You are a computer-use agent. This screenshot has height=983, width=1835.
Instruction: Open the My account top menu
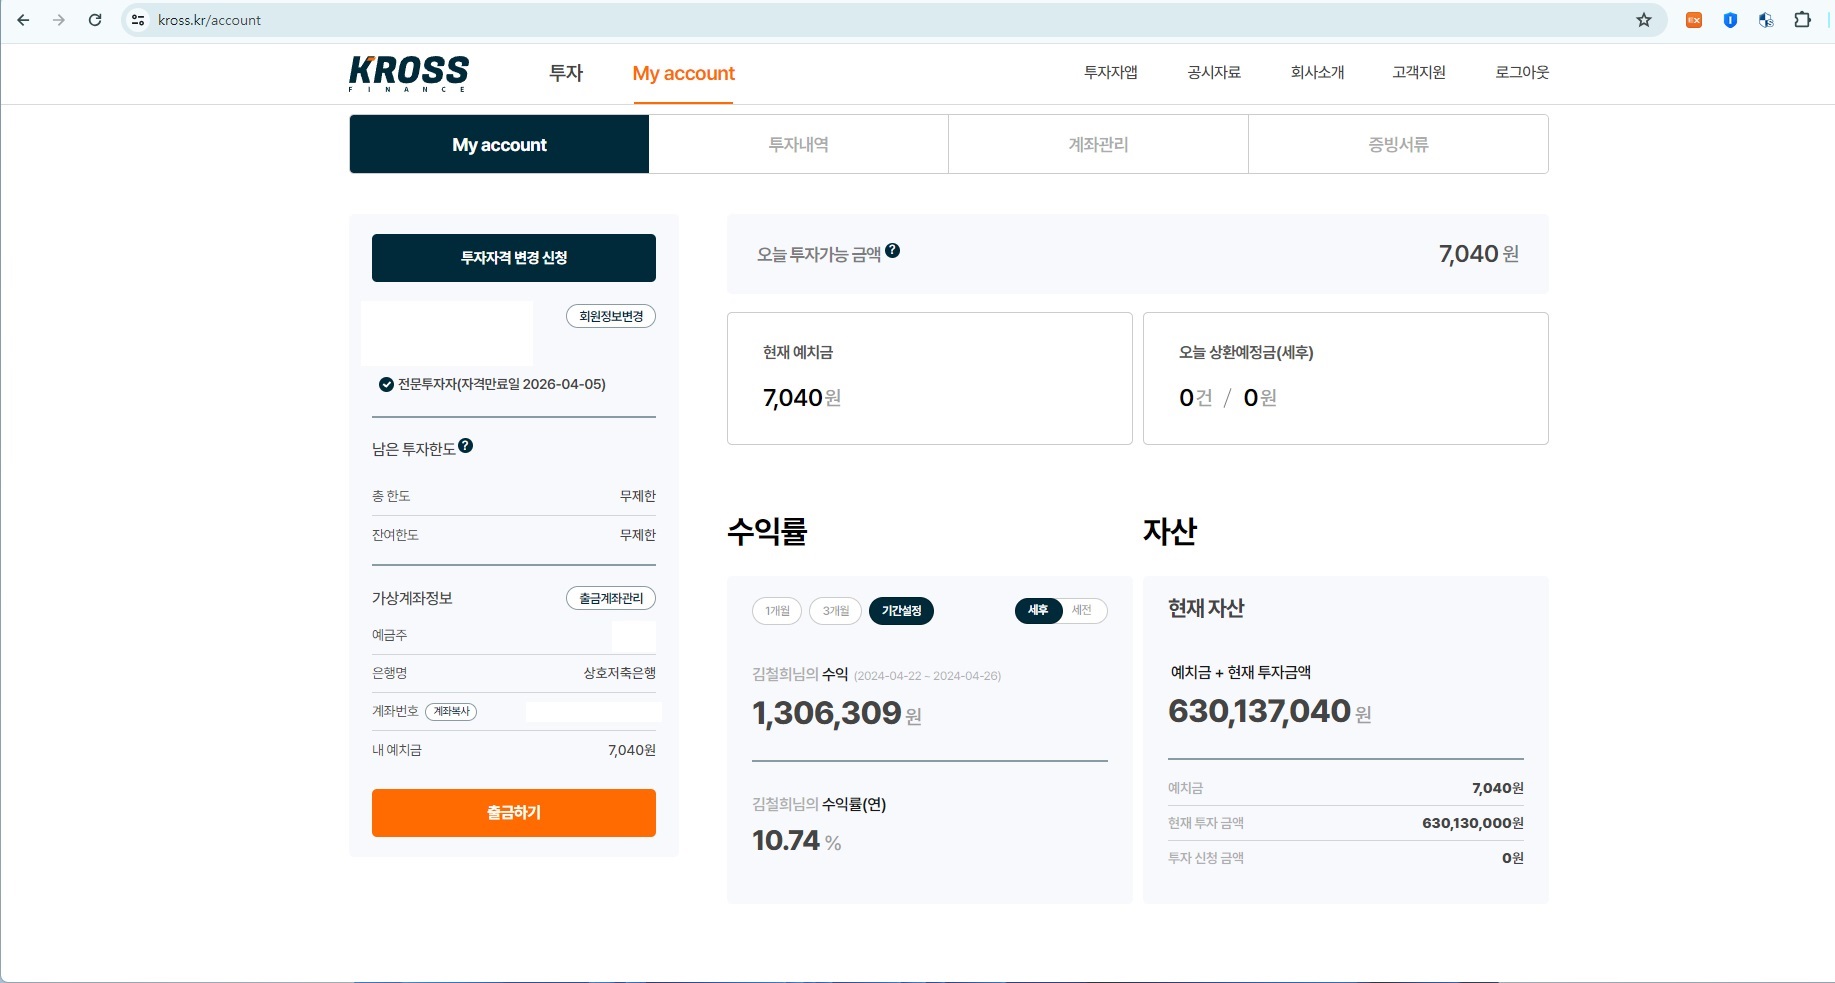[684, 73]
